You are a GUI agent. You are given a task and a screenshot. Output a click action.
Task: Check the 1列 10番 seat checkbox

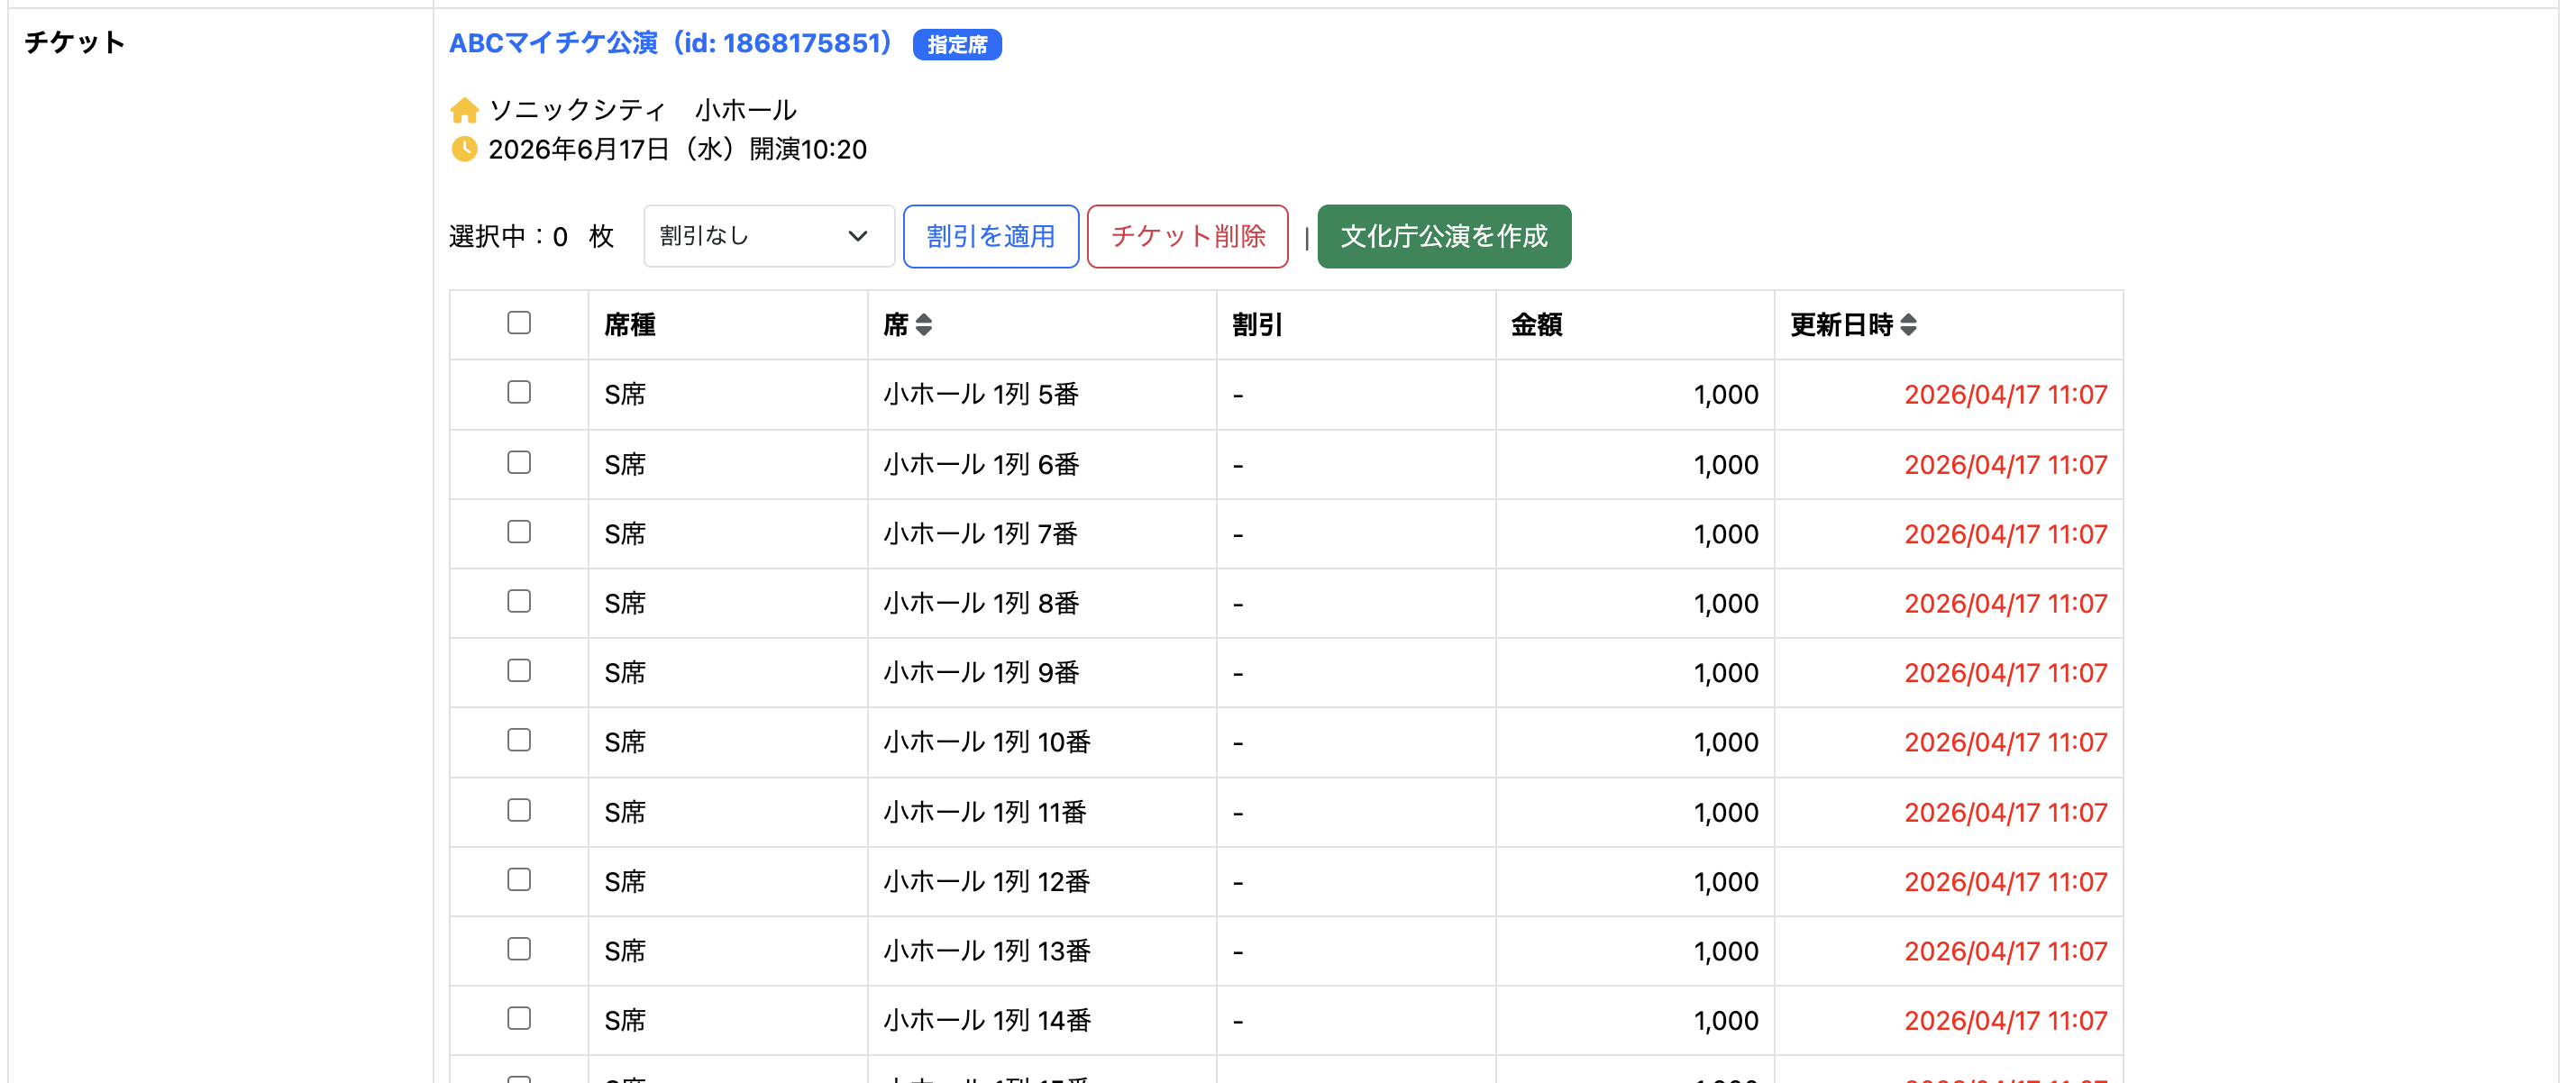tap(519, 740)
